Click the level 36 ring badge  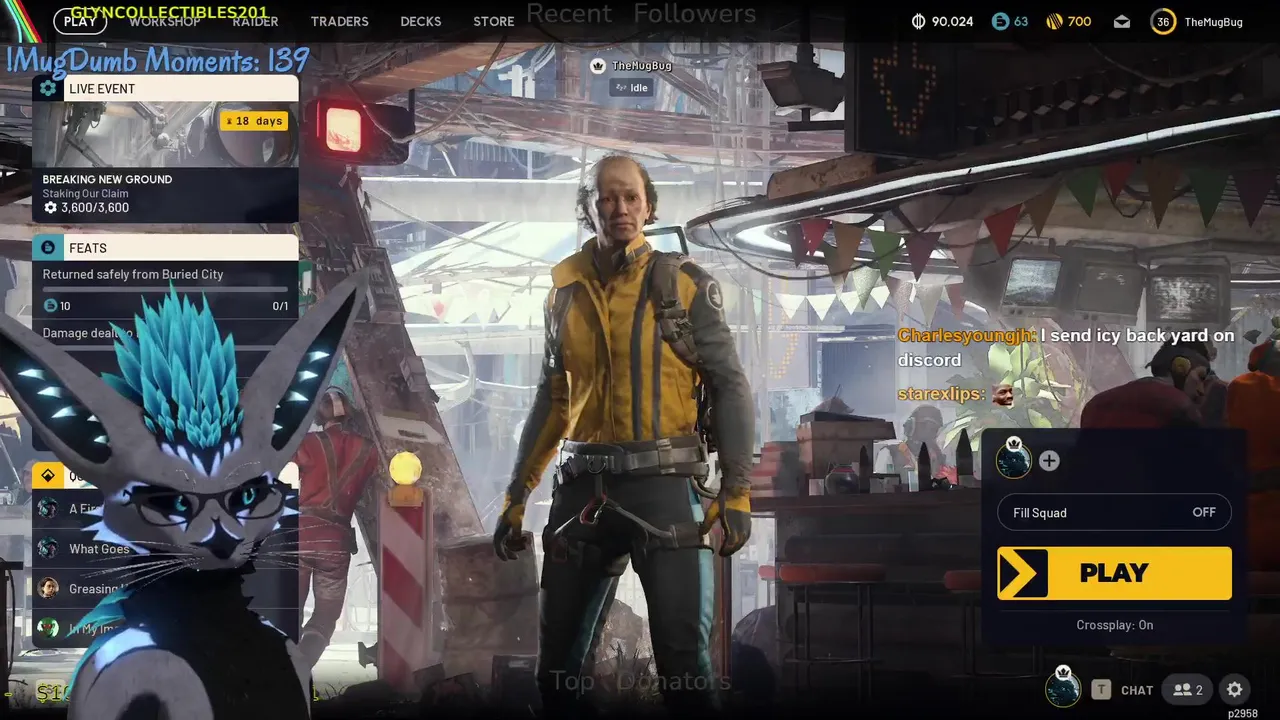click(1163, 21)
